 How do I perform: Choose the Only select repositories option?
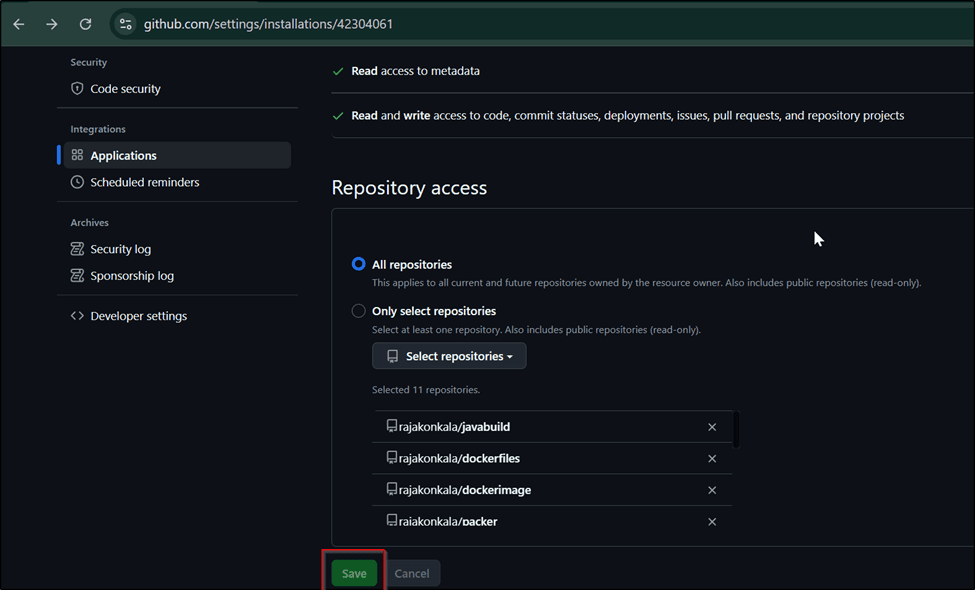coord(359,310)
